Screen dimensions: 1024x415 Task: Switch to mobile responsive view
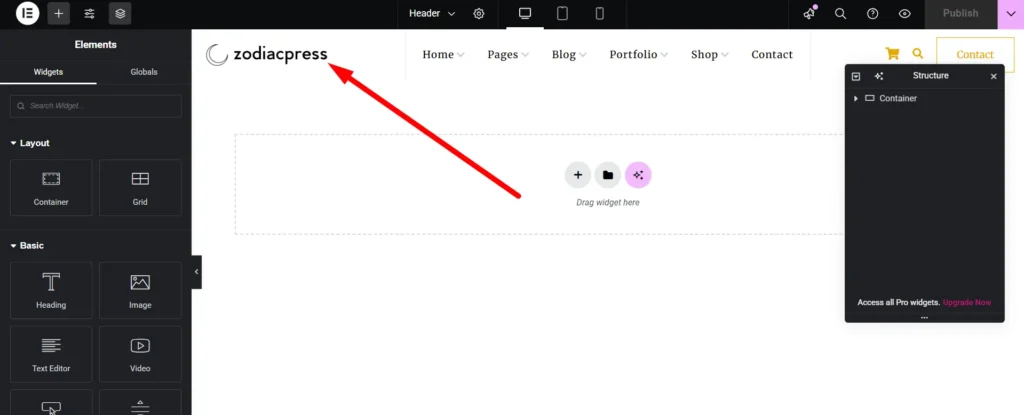click(x=599, y=14)
